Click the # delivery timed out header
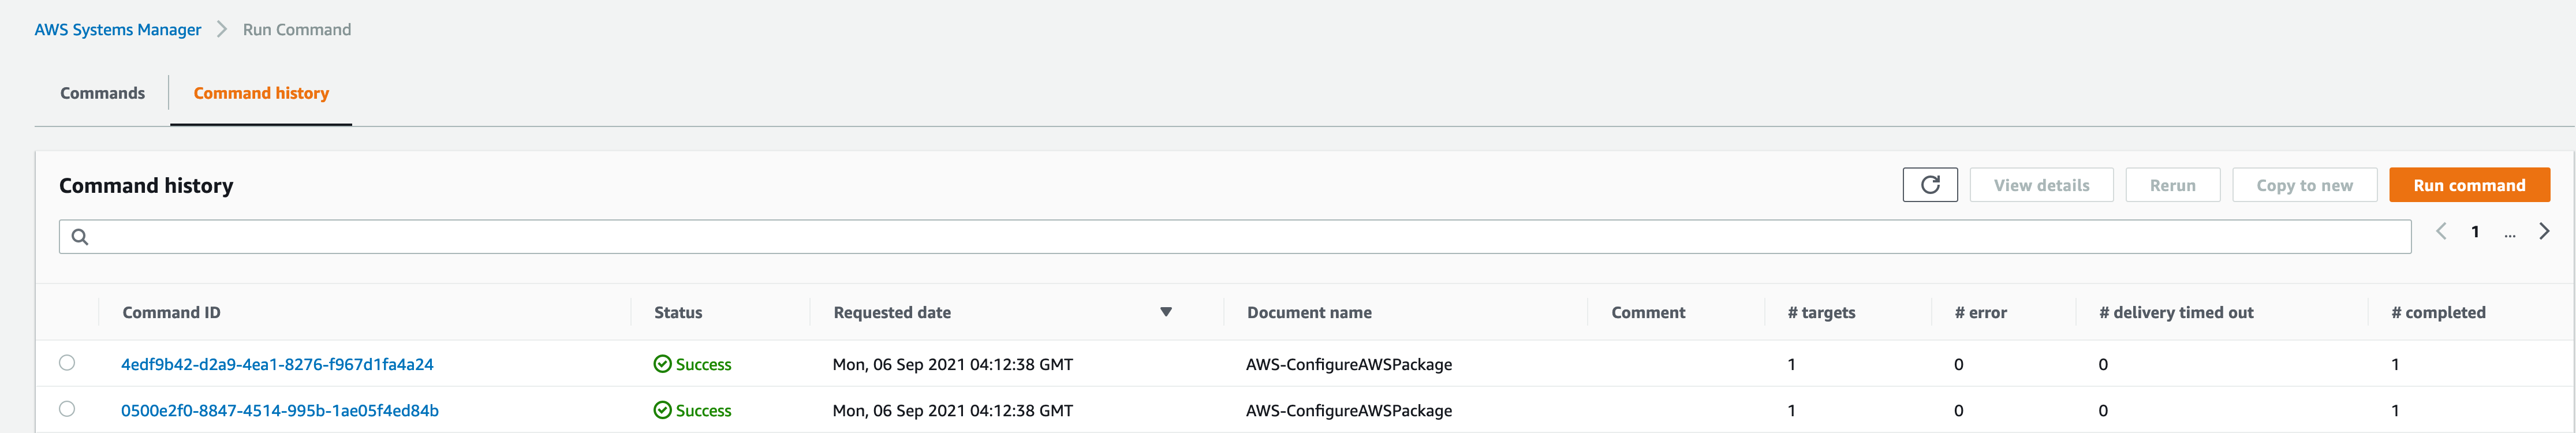 pos(2176,312)
